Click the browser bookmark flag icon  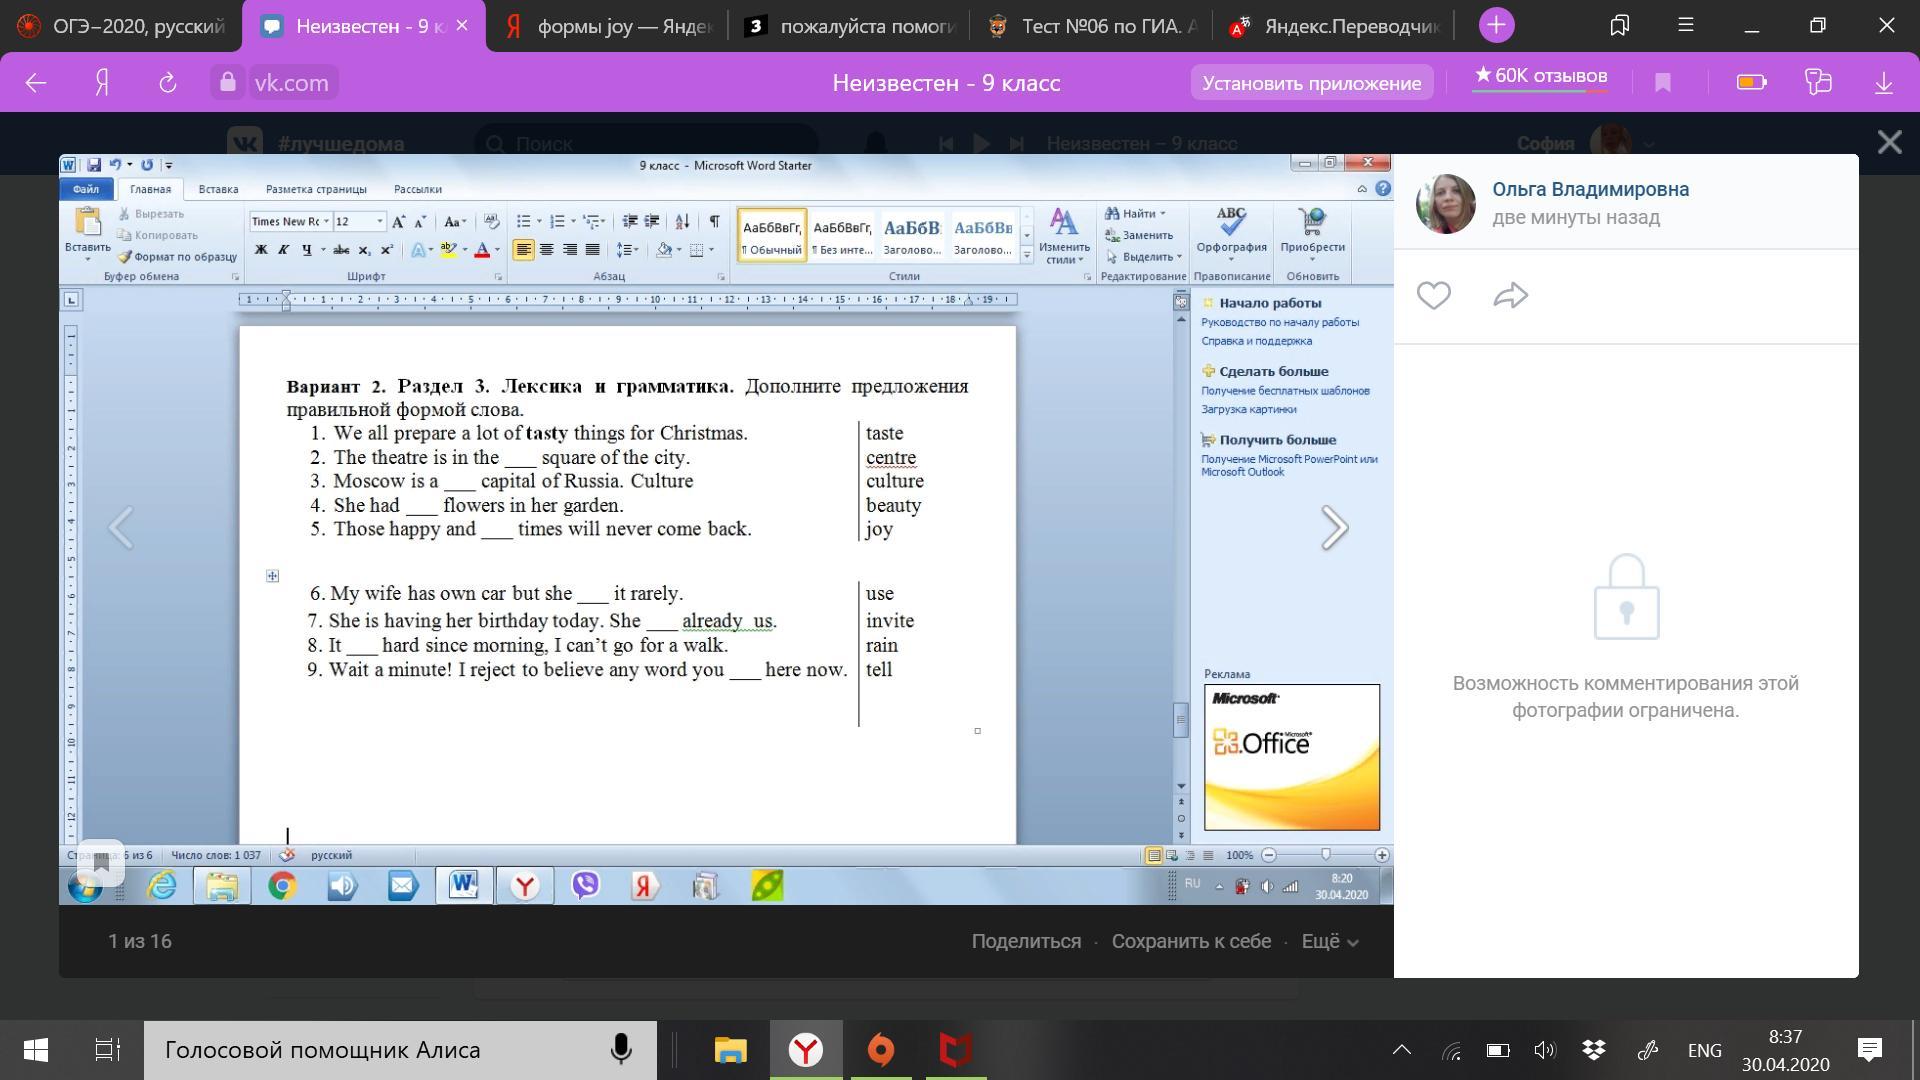(x=1663, y=83)
